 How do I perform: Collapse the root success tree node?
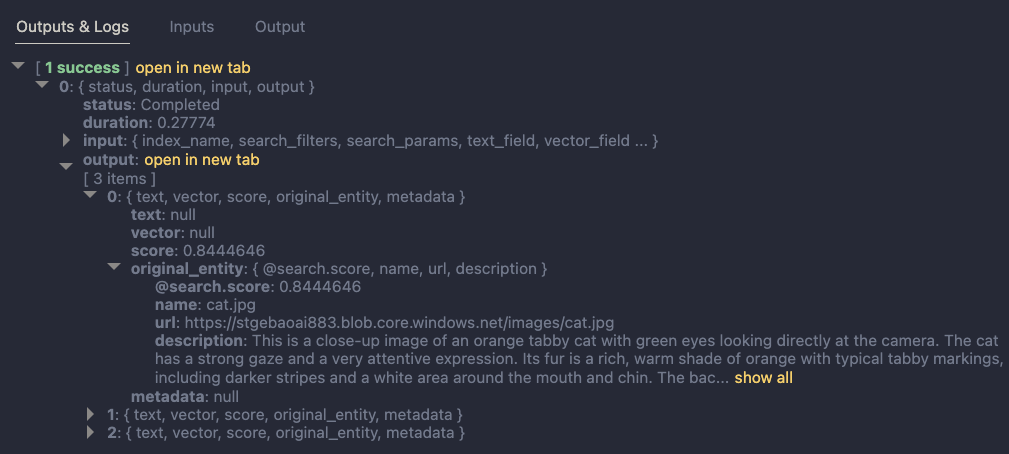[17, 67]
